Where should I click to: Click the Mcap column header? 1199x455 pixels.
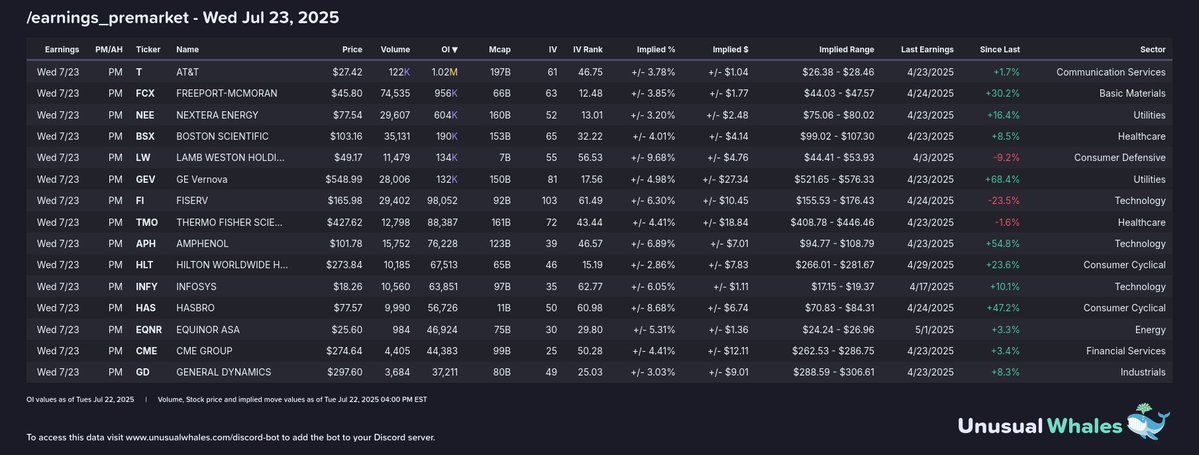pyautogui.click(x=499, y=50)
